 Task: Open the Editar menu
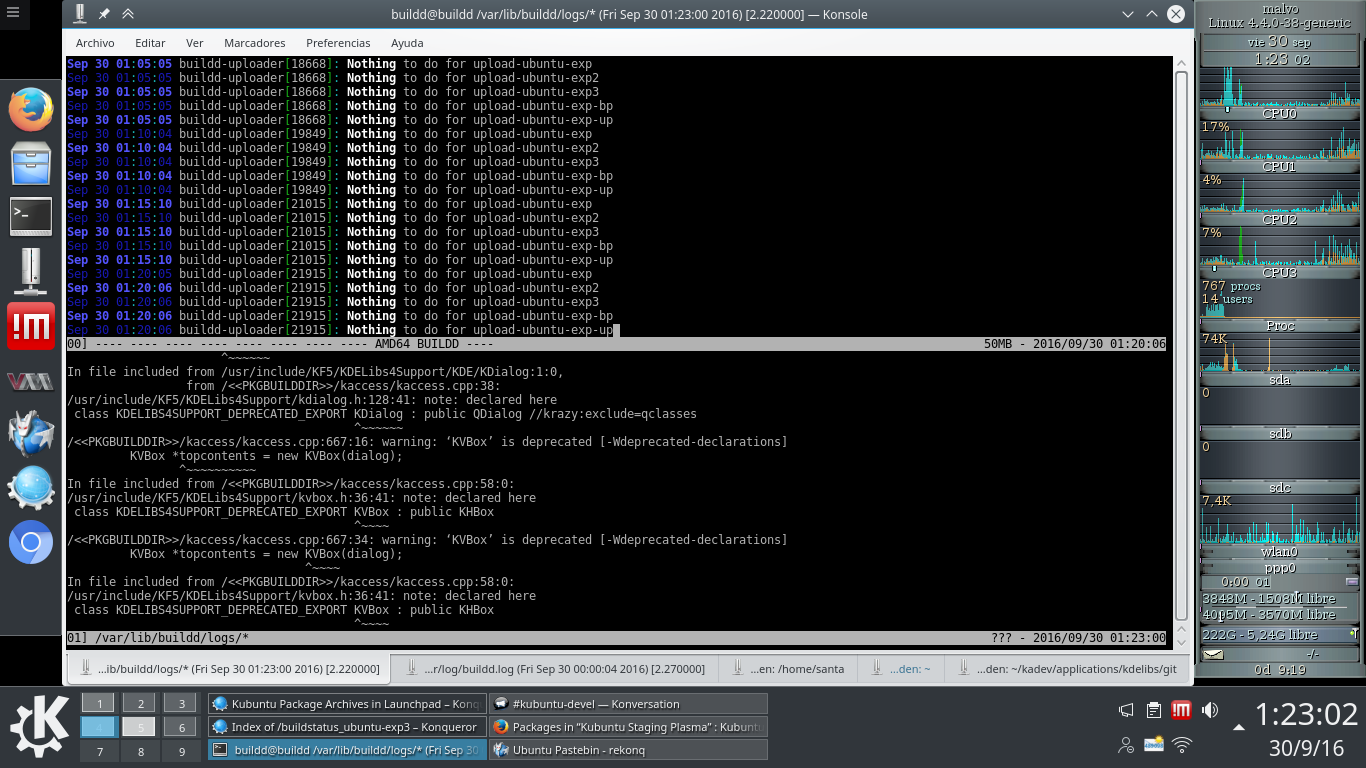tap(150, 43)
